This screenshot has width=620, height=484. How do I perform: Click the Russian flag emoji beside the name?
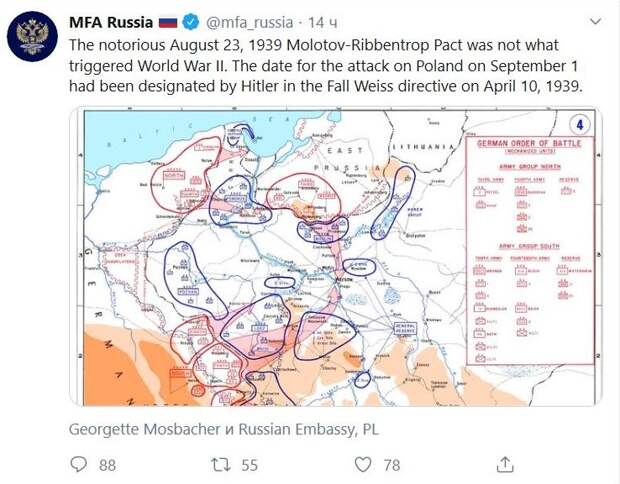point(168,22)
